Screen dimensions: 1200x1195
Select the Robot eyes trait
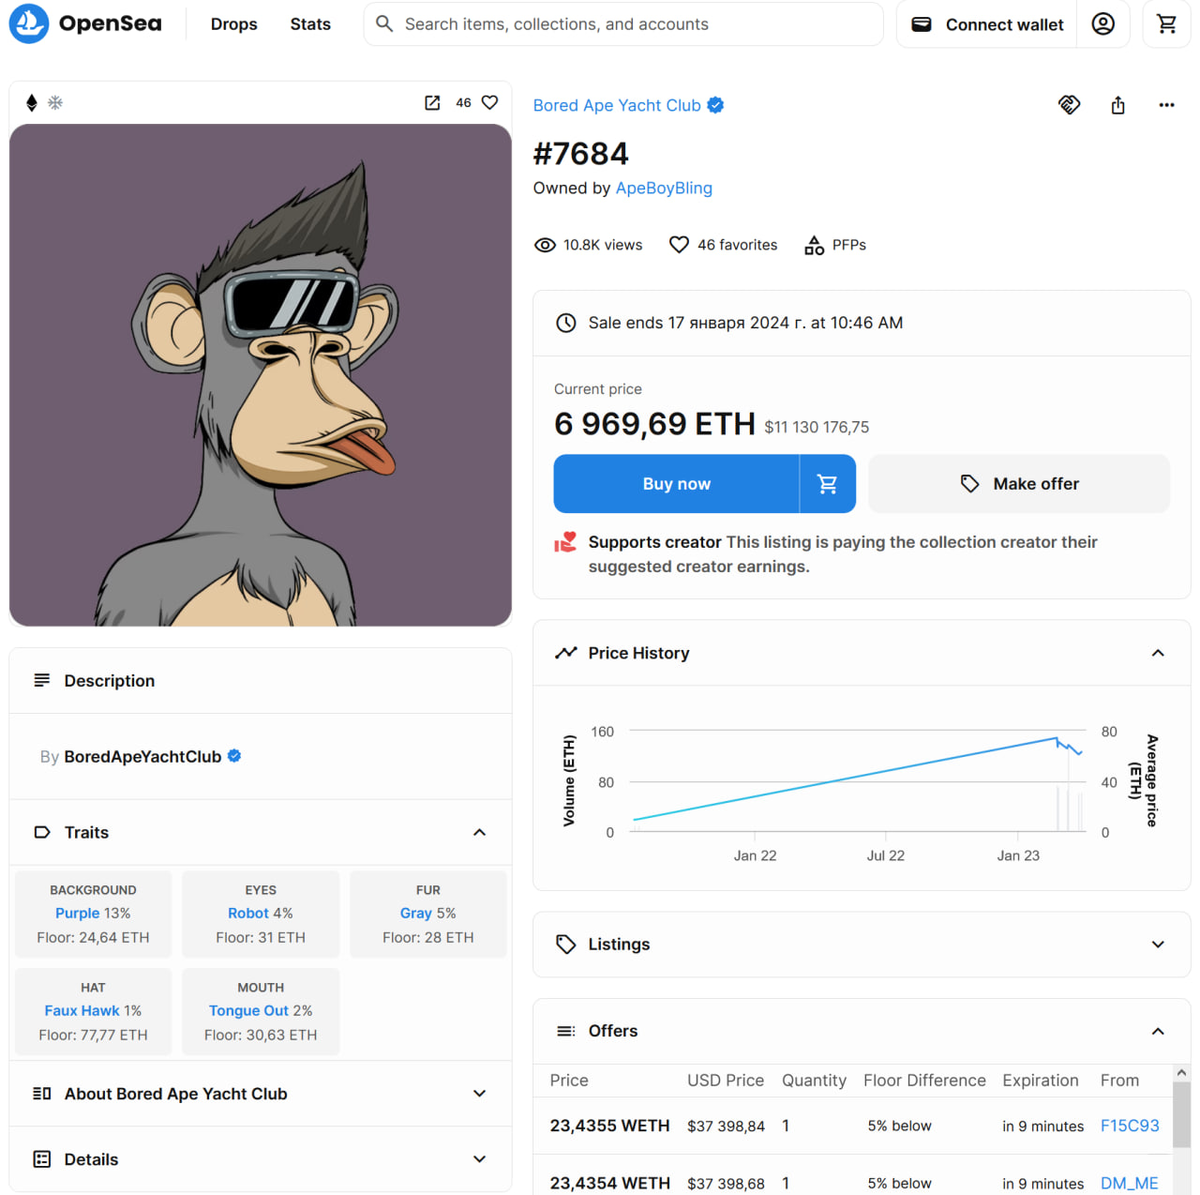click(x=260, y=913)
